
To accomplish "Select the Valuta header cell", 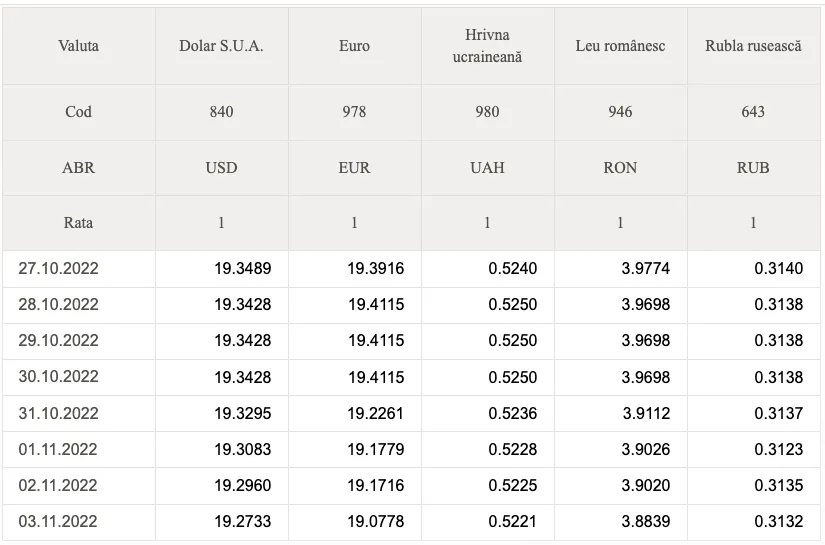I will tap(78, 46).
